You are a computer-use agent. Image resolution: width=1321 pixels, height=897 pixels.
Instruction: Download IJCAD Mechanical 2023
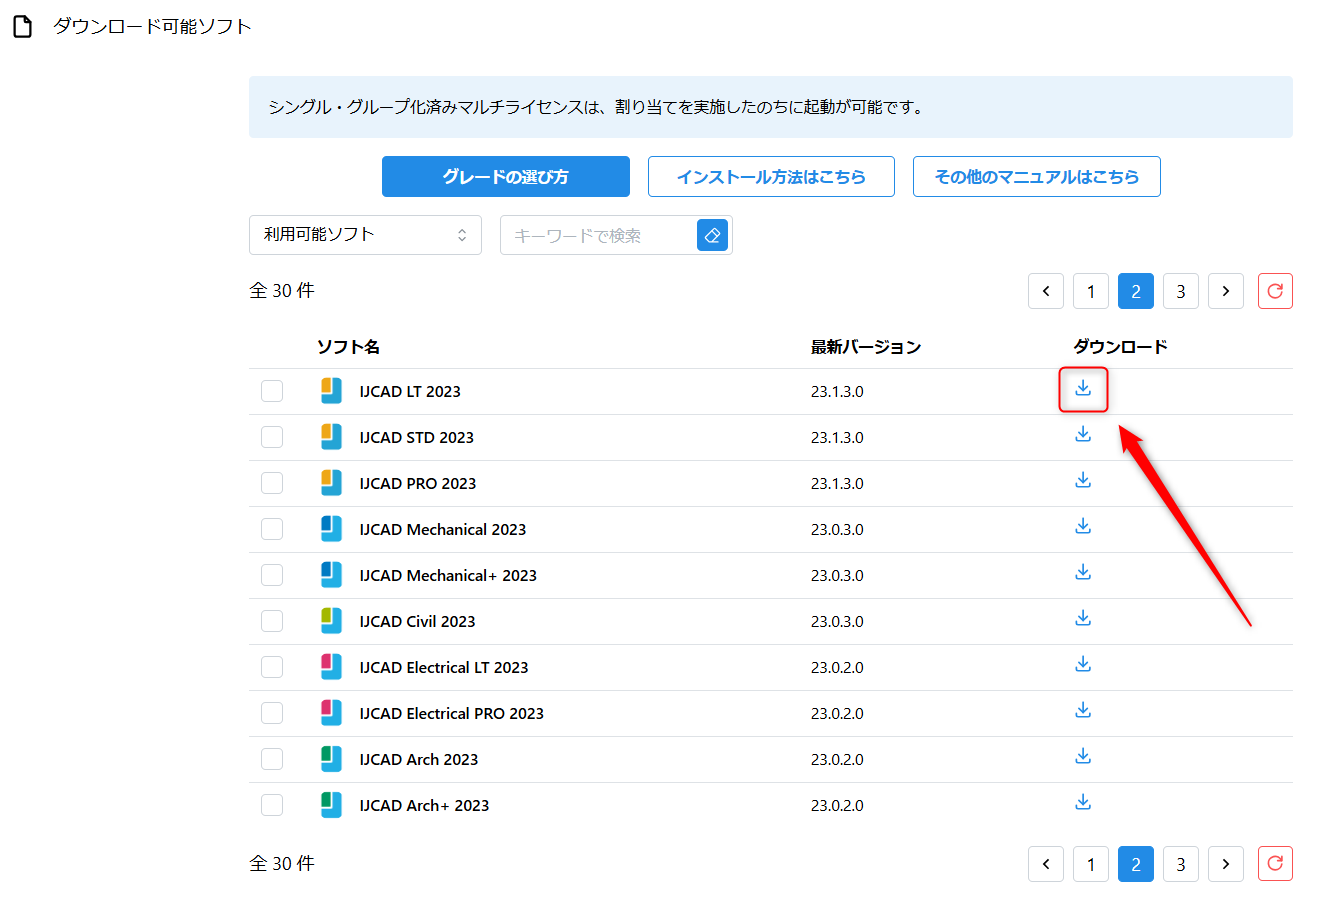pos(1083,526)
